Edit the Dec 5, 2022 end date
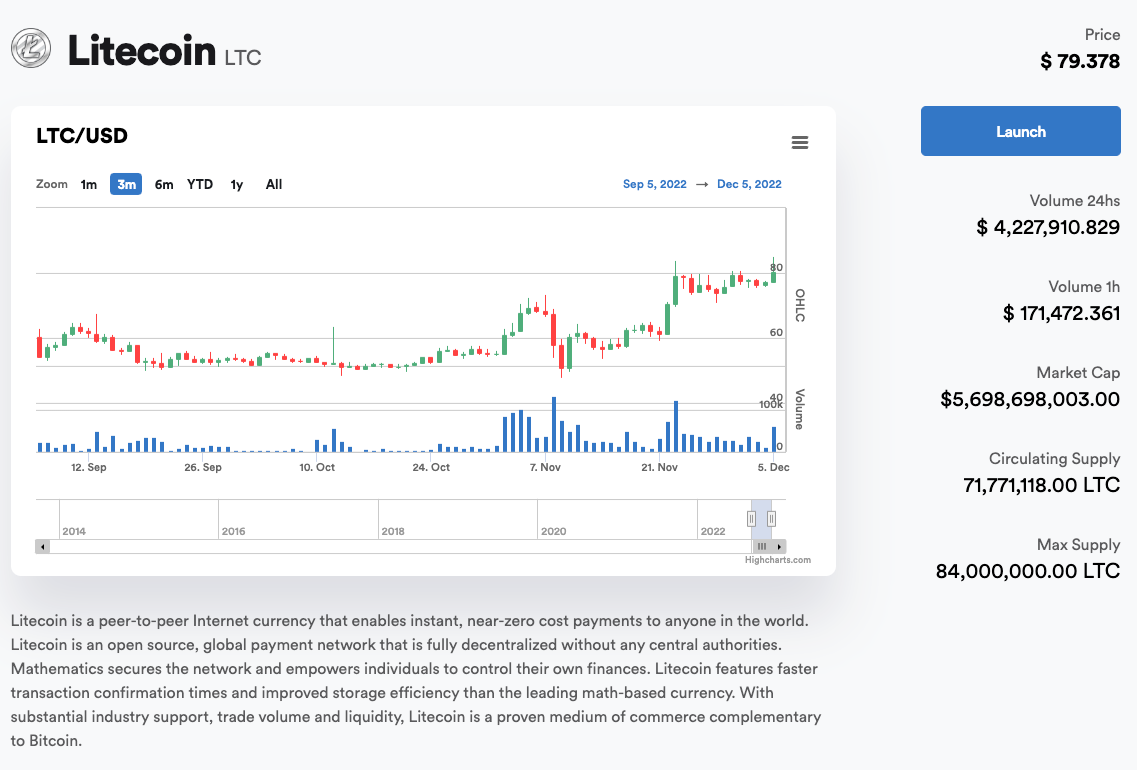Screen dimensions: 1137x770 tap(749, 184)
